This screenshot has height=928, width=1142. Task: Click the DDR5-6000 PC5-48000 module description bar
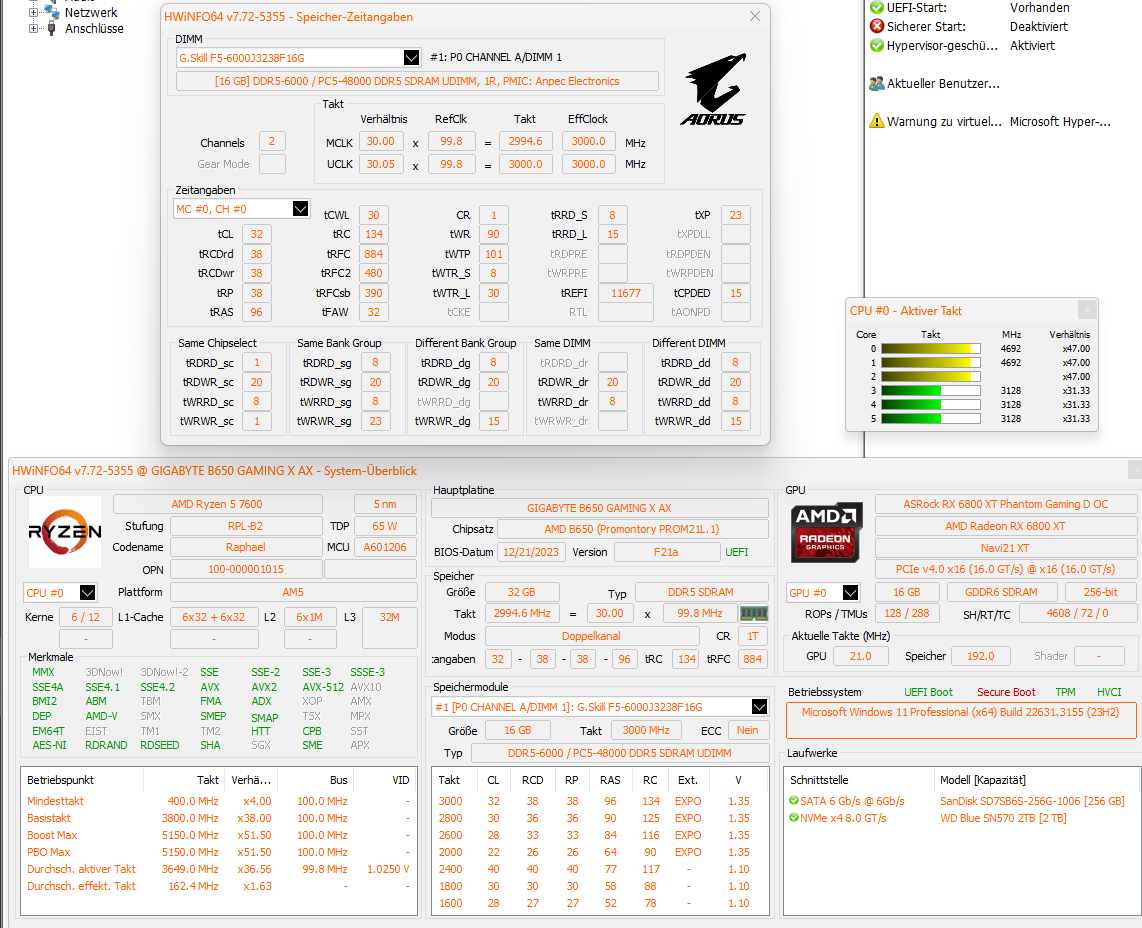(x=417, y=81)
